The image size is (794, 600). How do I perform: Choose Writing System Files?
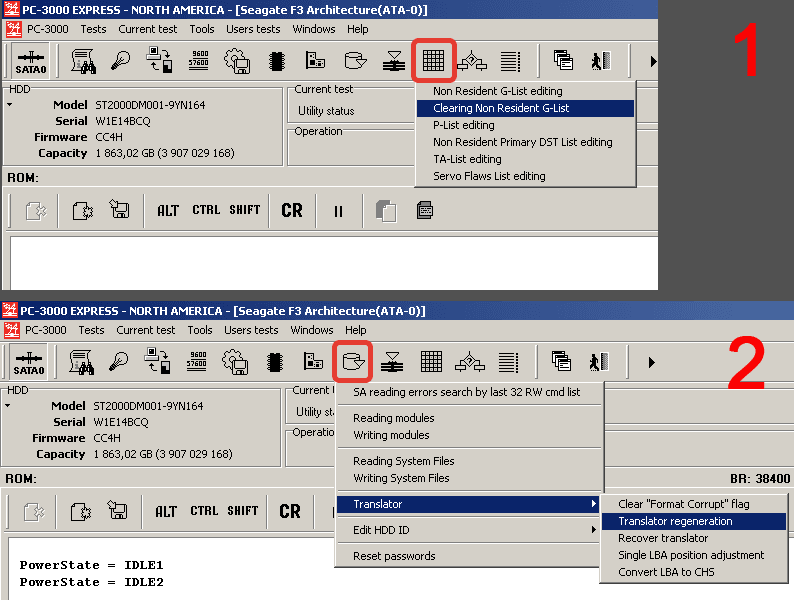468,478
